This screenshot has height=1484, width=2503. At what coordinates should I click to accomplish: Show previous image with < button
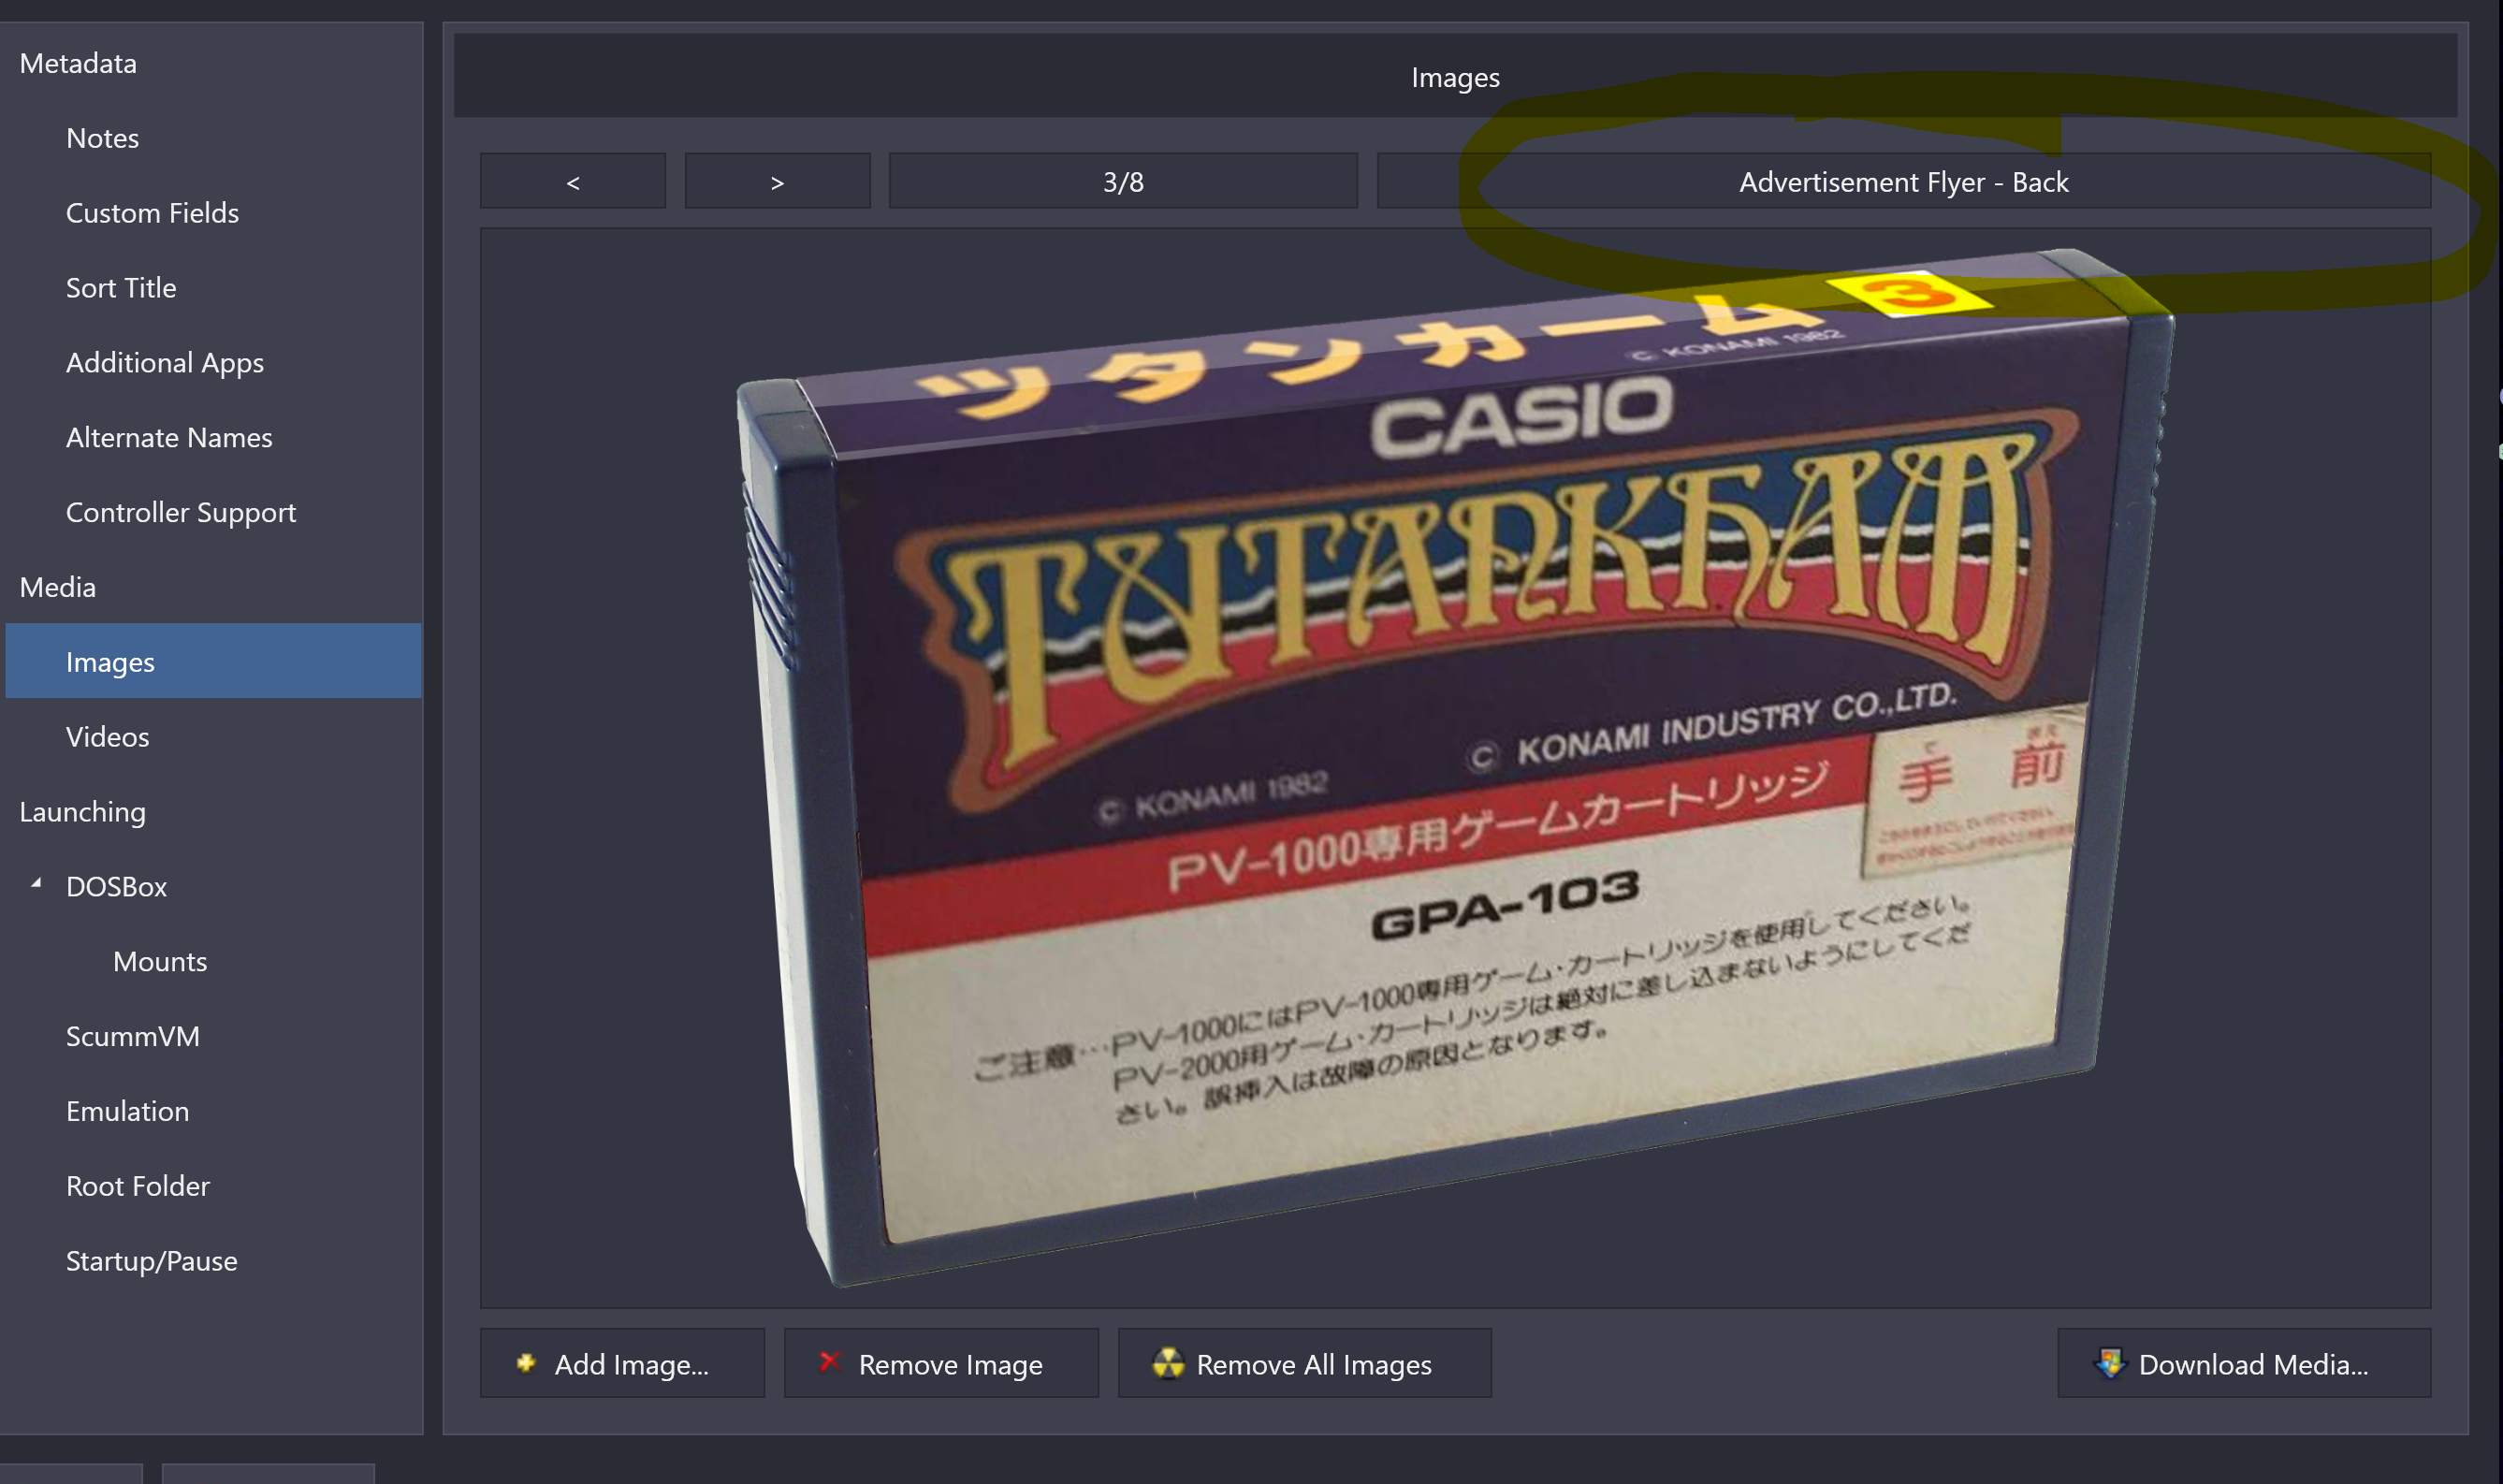pyautogui.click(x=573, y=181)
